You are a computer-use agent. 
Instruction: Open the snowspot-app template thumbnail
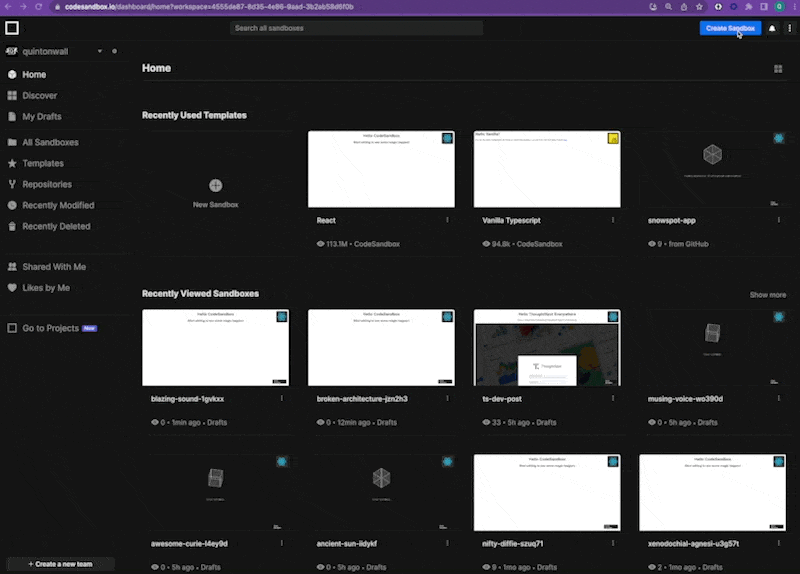coord(712,169)
